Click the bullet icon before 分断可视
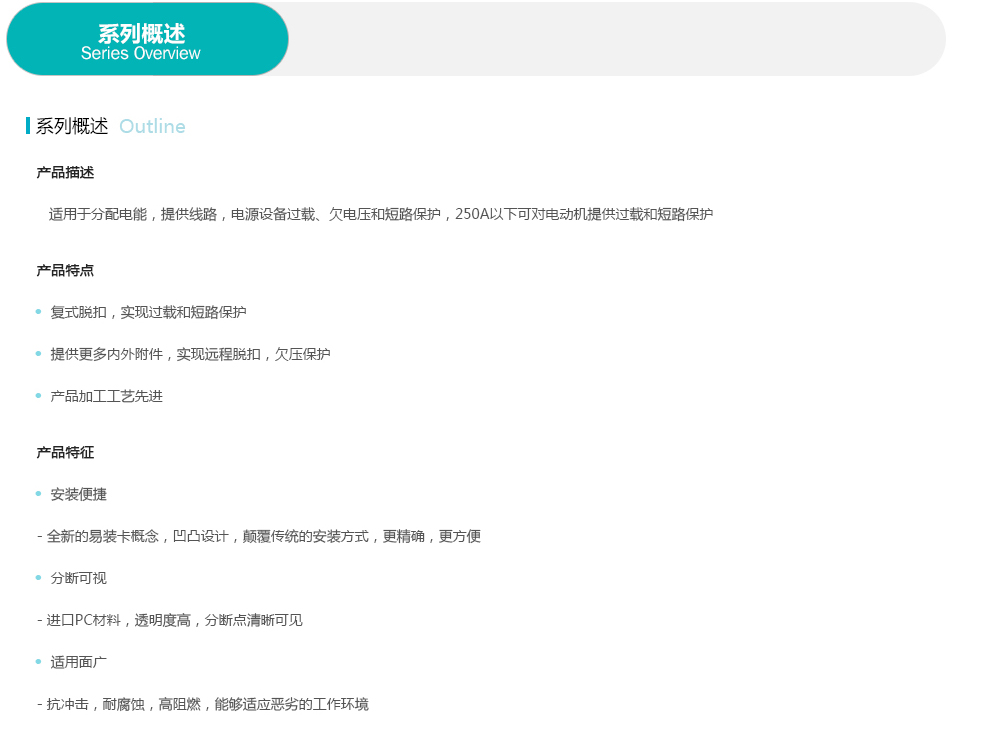Image resolution: width=990 pixels, height=748 pixels. [x=39, y=578]
